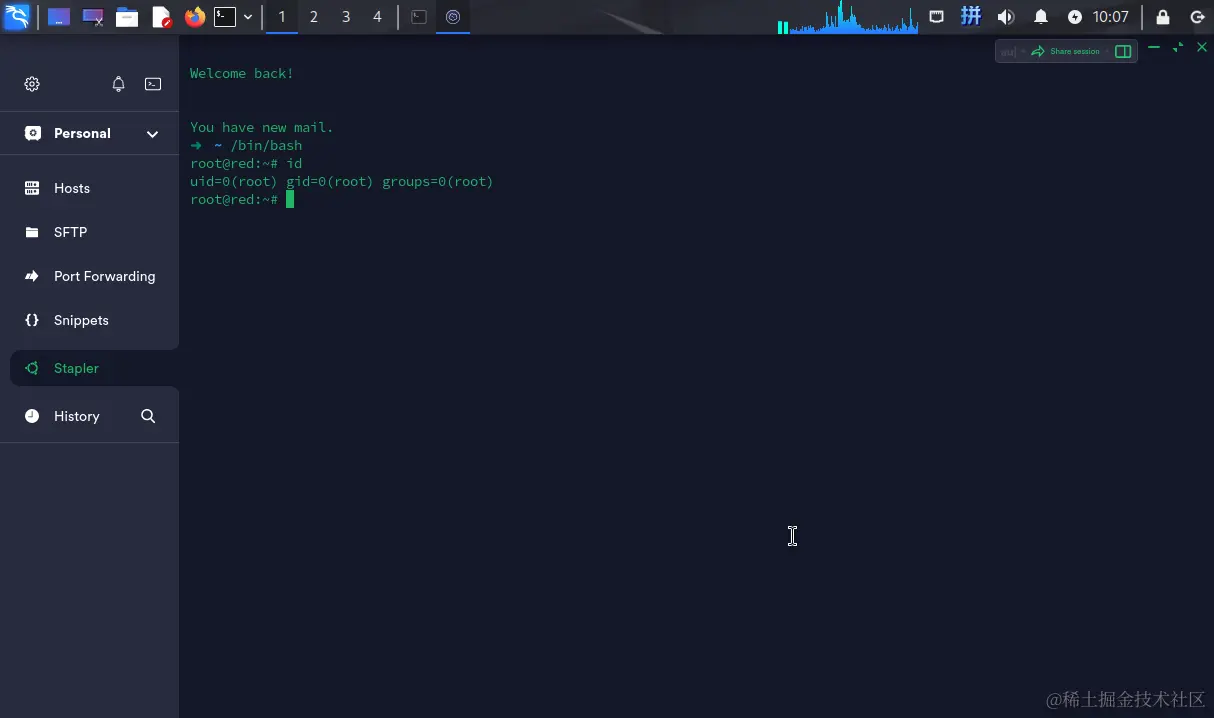Open the network connection tray icon

tap(937, 17)
